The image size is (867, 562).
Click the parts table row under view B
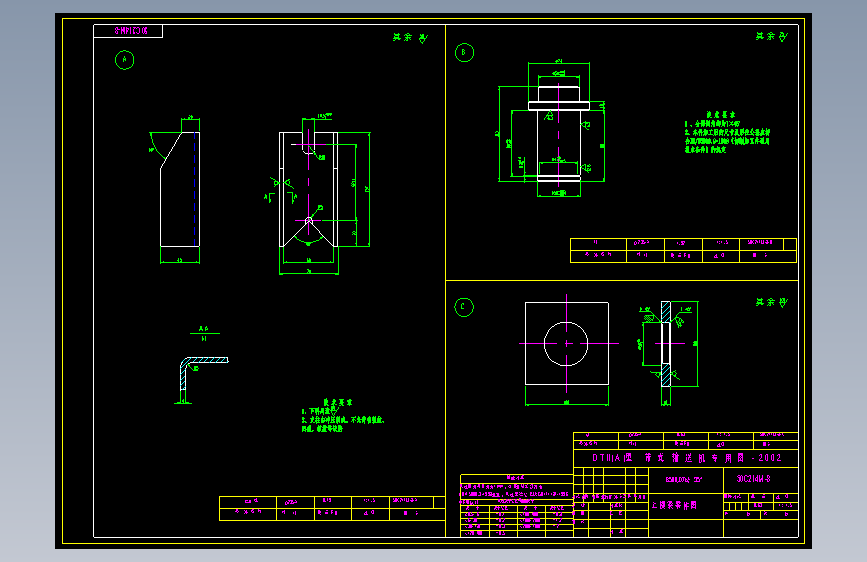[683, 250]
